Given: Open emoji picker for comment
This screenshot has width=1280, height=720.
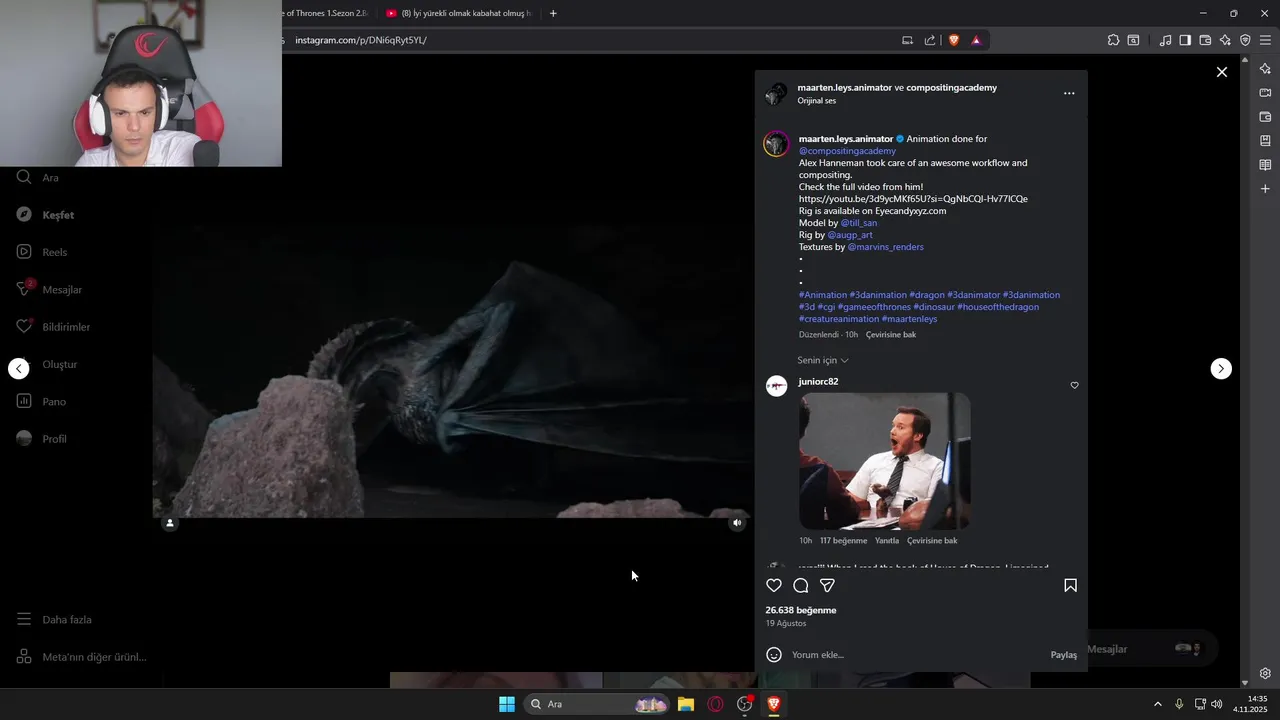Looking at the screenshot, I should 774,655.
